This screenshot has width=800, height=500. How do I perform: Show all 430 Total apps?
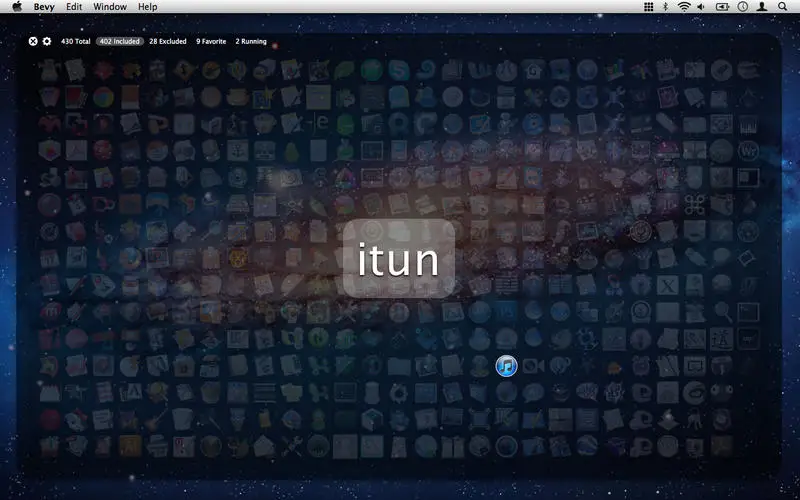[76, 41]
